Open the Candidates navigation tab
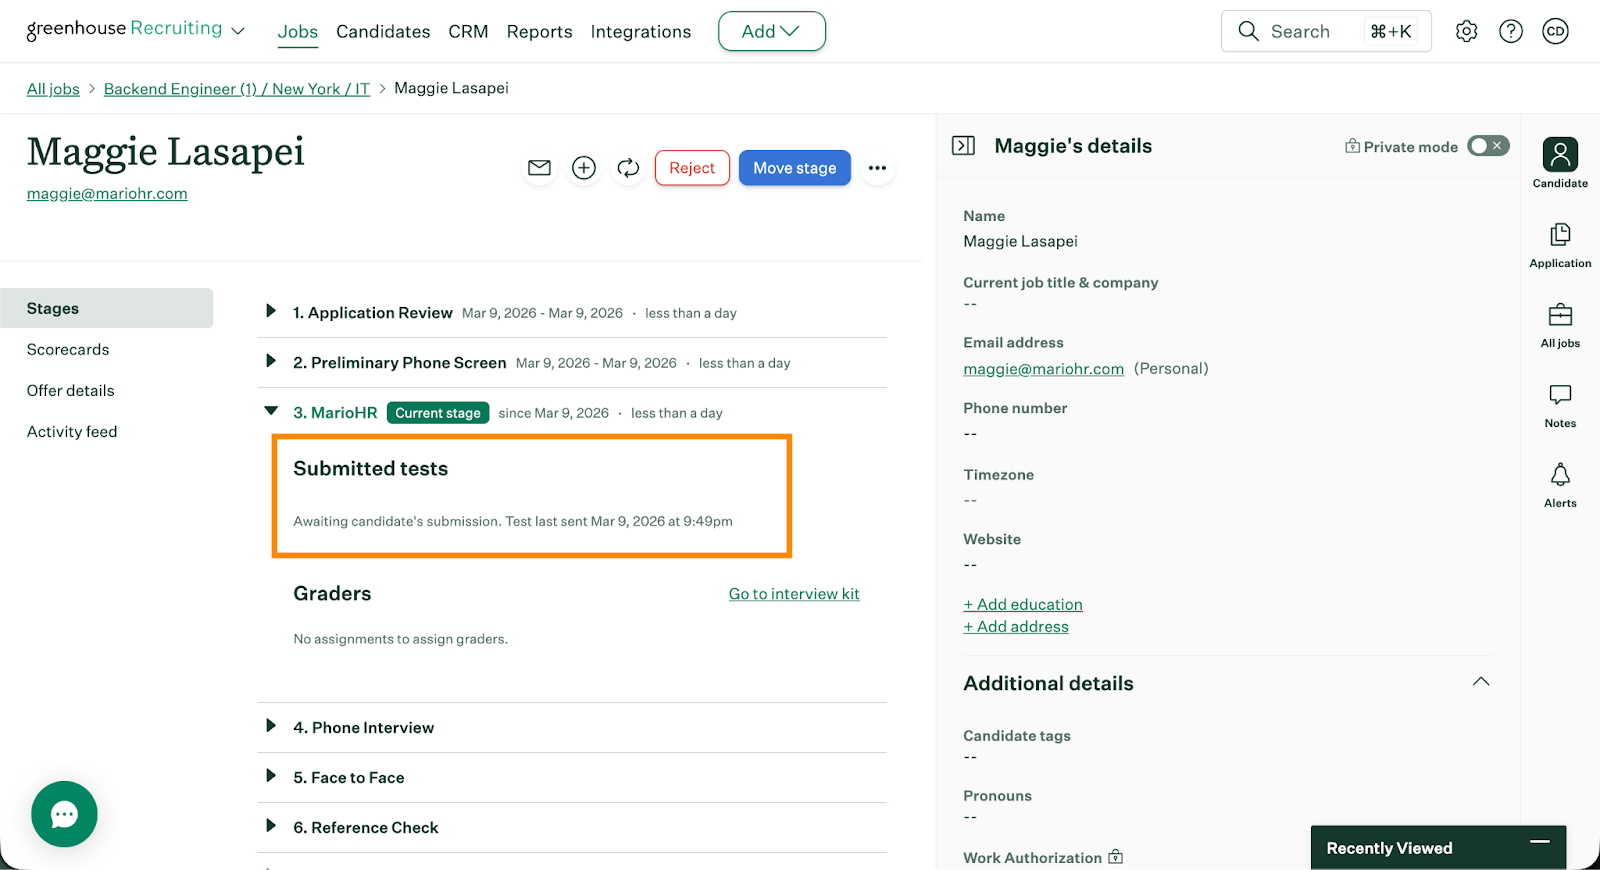This screenshot has height=870, width=1600. pos(383,32)
